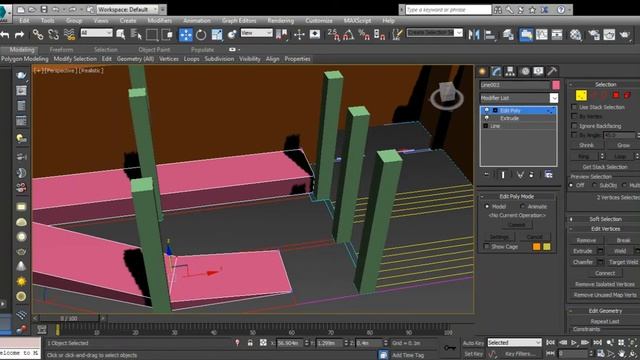
Task: Click the Line002 object color swatch
Action: click(556, 85)
